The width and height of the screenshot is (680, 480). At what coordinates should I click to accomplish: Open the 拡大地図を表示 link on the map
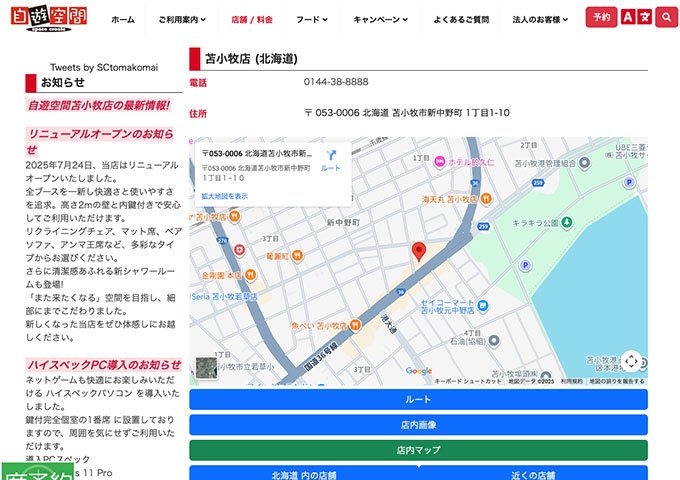[225, 196]
